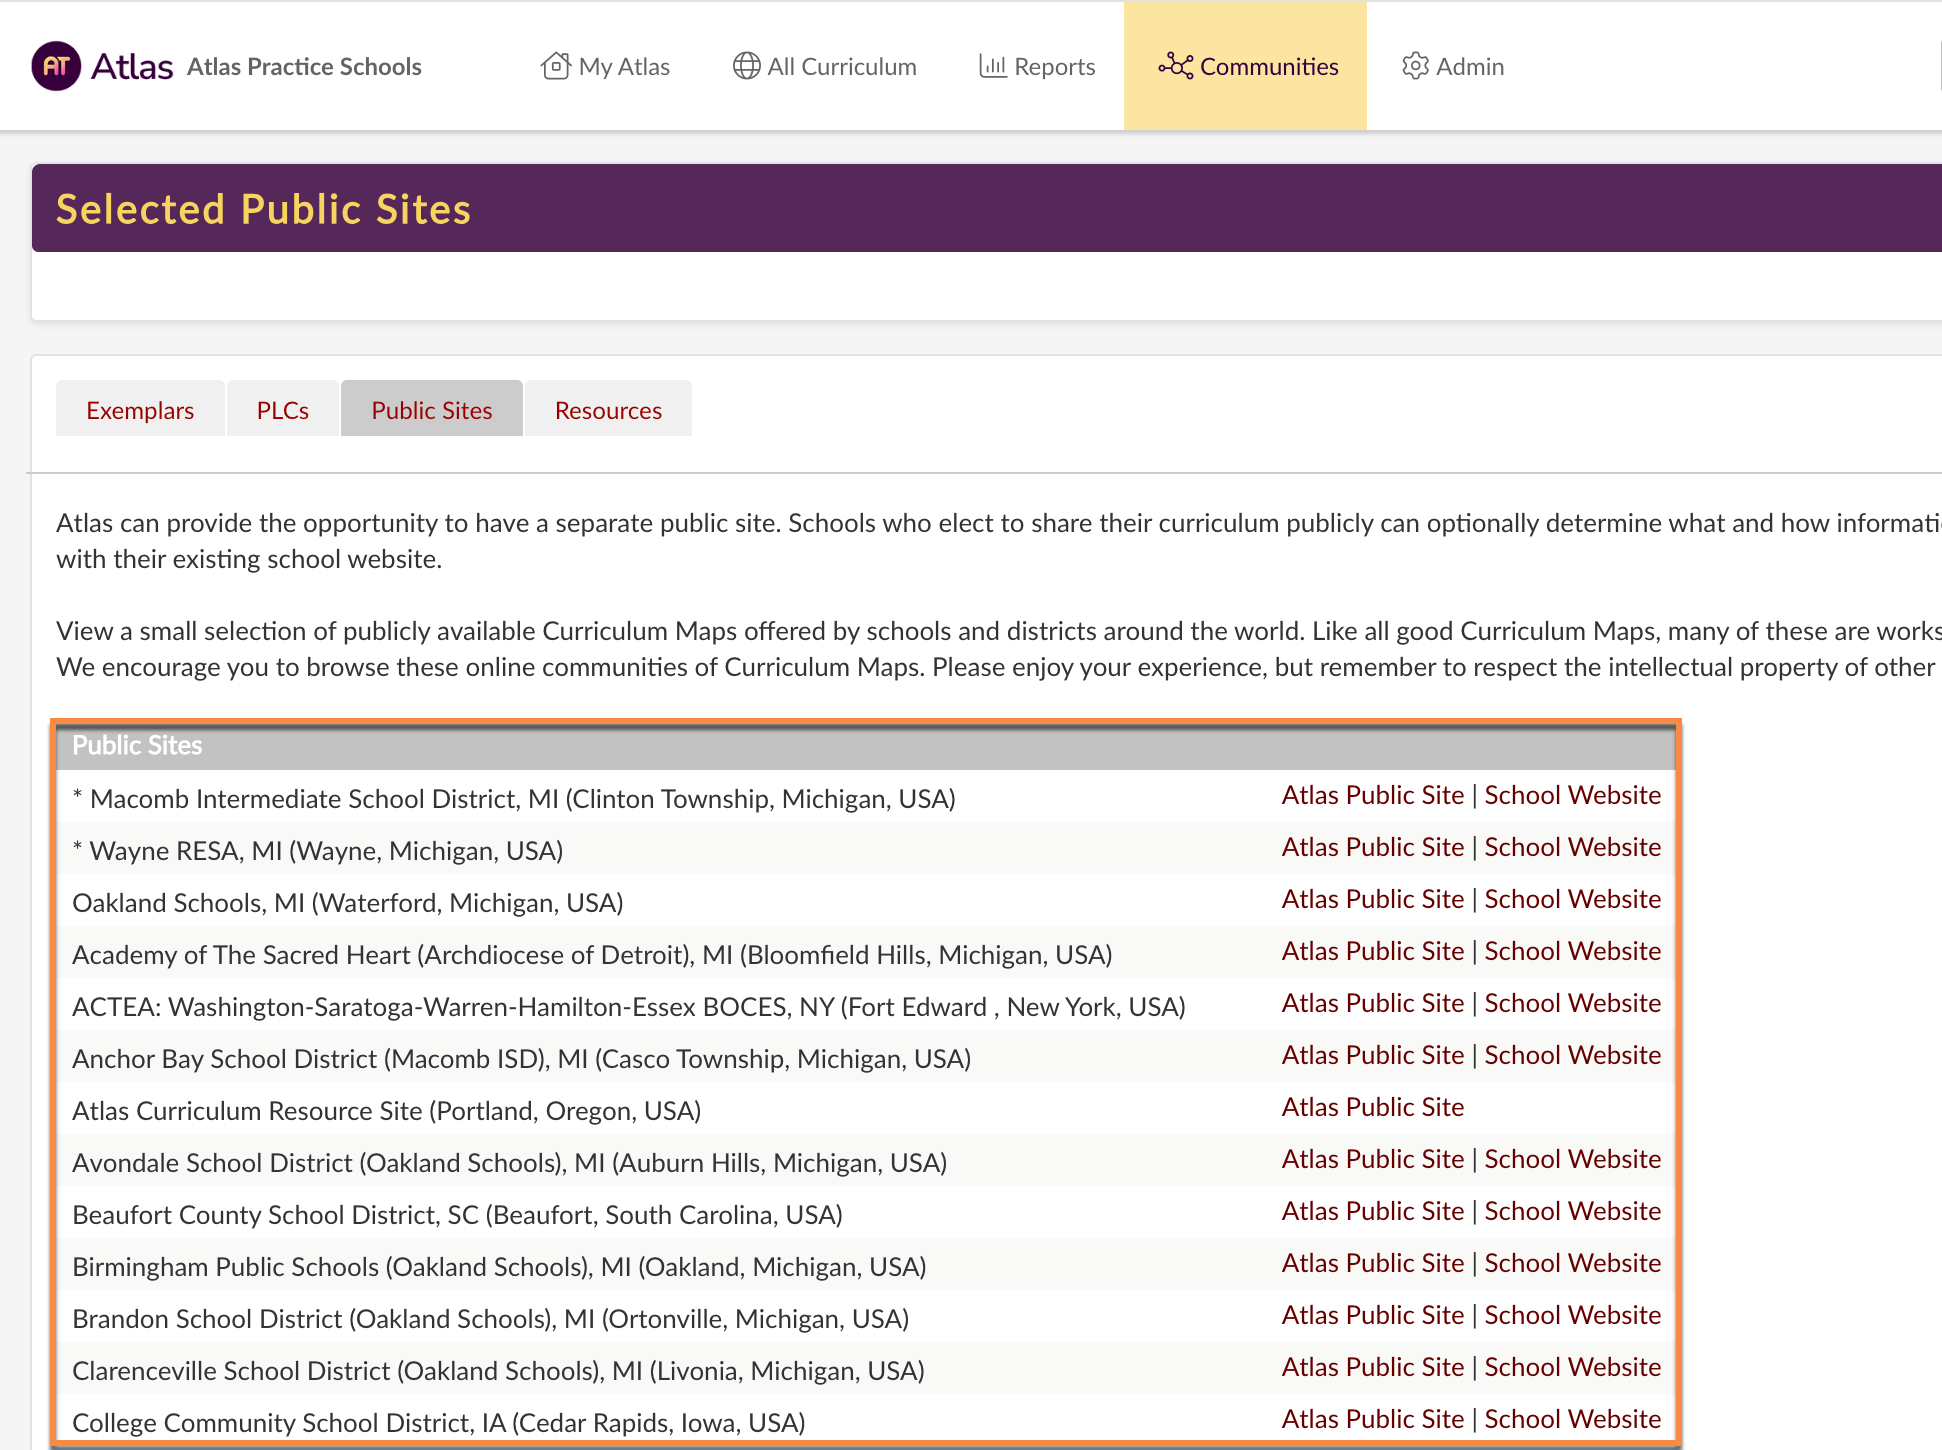
Task: Select the Public Sites tab
Action: pos(431,410)
